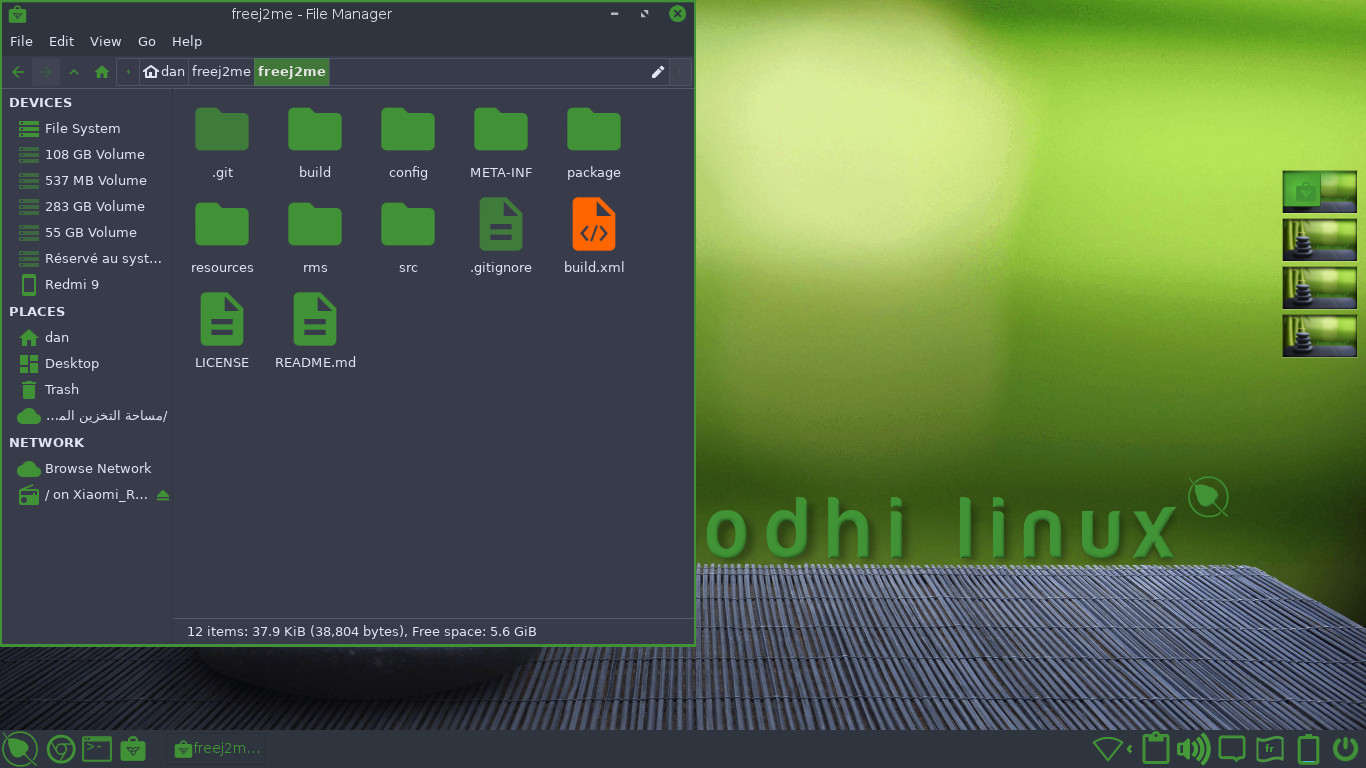1366x768 pixels.
Task: Open the resources folder
Action: pyautogui.click(x=222, y=238)
